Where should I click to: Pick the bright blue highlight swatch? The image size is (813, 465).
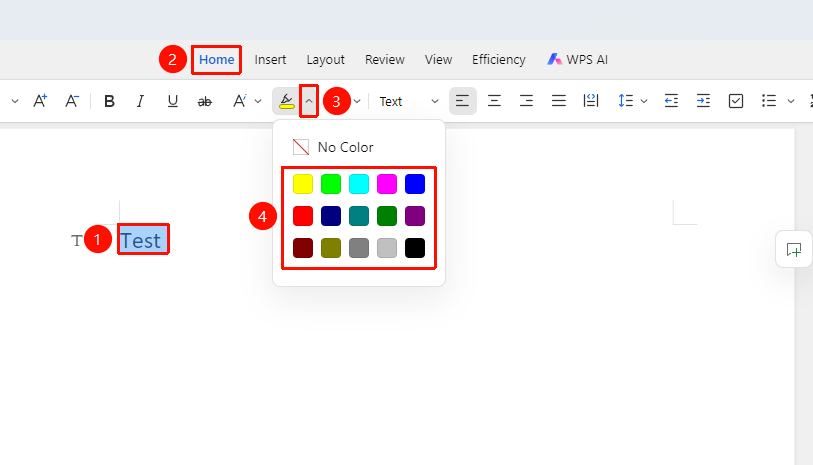click(415, 184)
